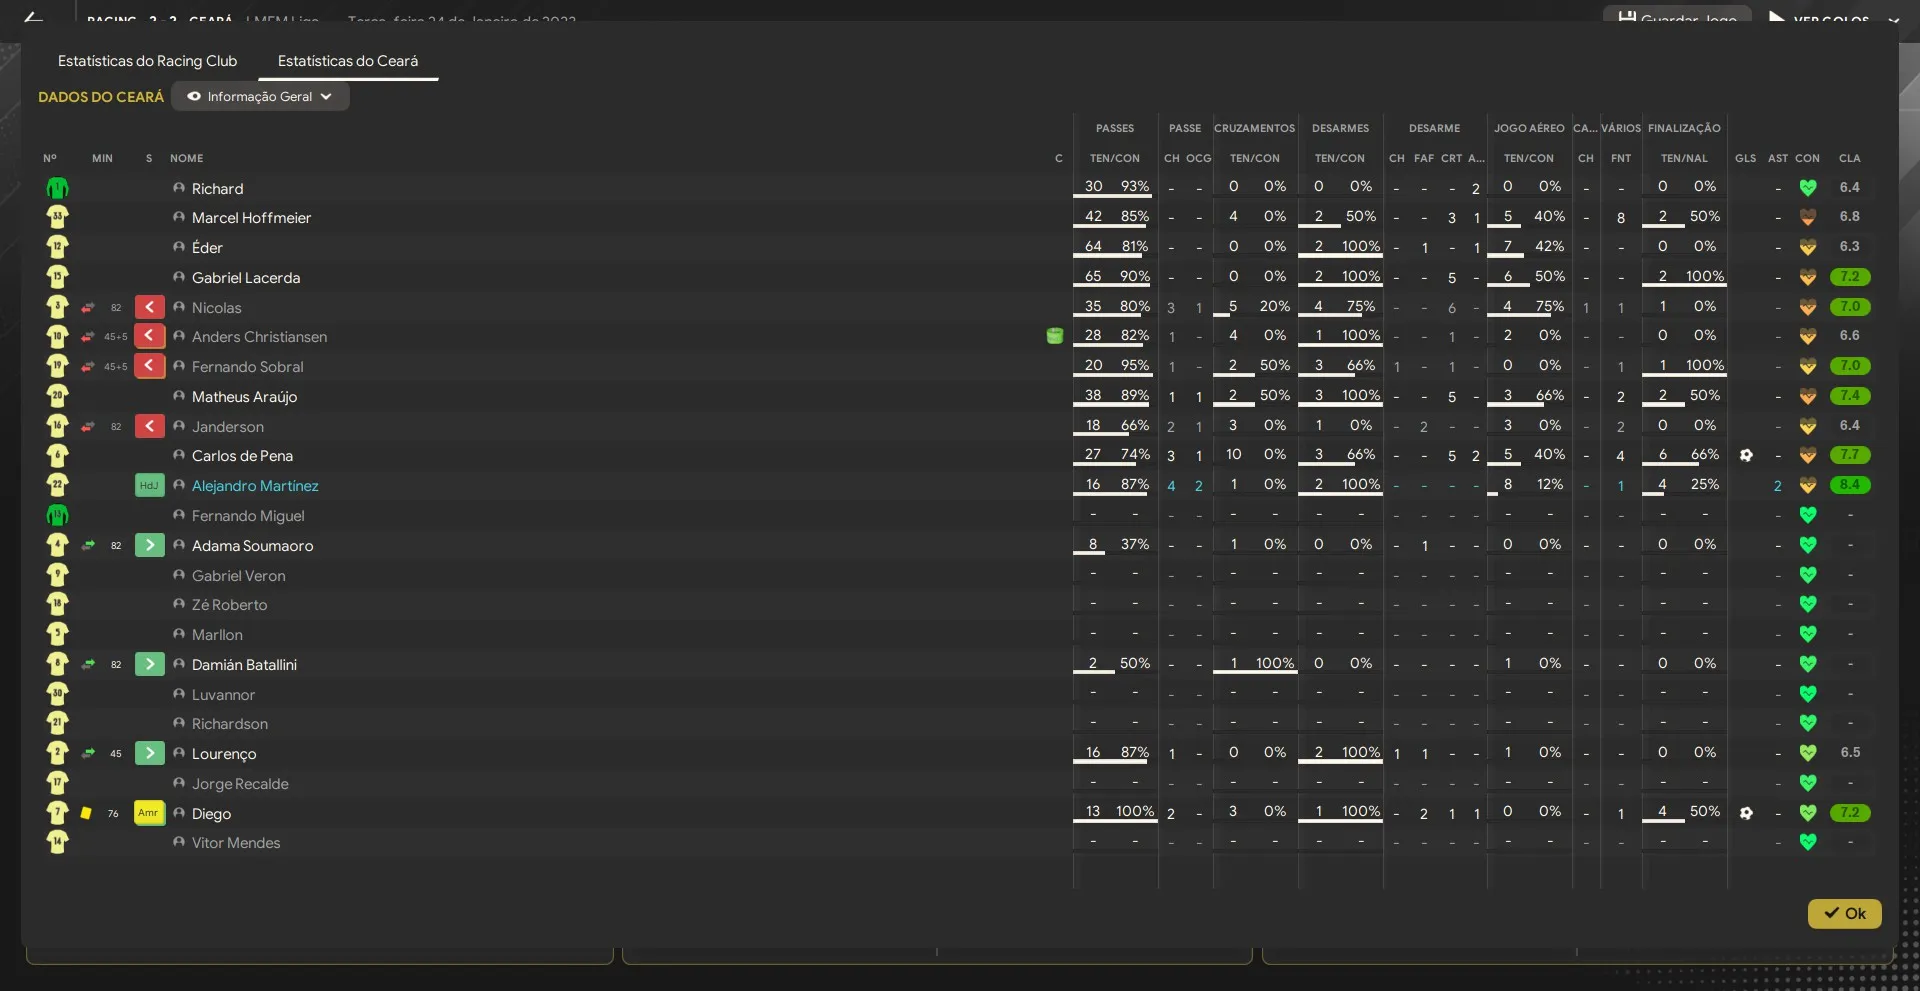Click the condition heart icon in Richard's row
Image resolution: width=1920 pixels, height=991 pixels.
pos(1808,187)
